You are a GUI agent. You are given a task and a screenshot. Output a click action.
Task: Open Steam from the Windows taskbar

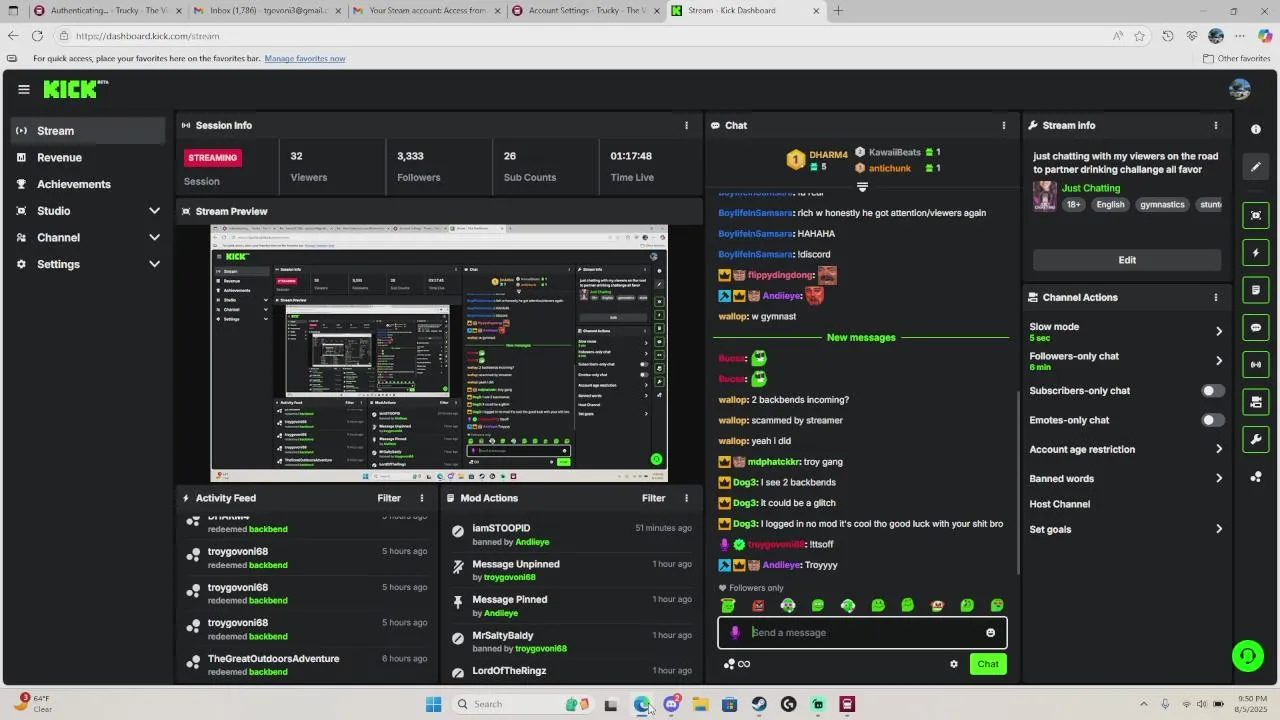click(759, 704)
